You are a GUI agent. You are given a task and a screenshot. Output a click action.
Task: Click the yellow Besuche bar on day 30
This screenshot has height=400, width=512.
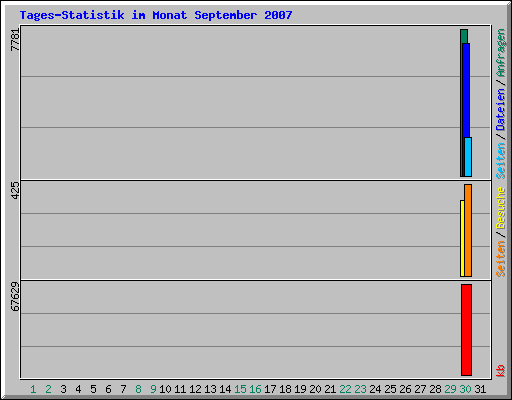(462, 238)
